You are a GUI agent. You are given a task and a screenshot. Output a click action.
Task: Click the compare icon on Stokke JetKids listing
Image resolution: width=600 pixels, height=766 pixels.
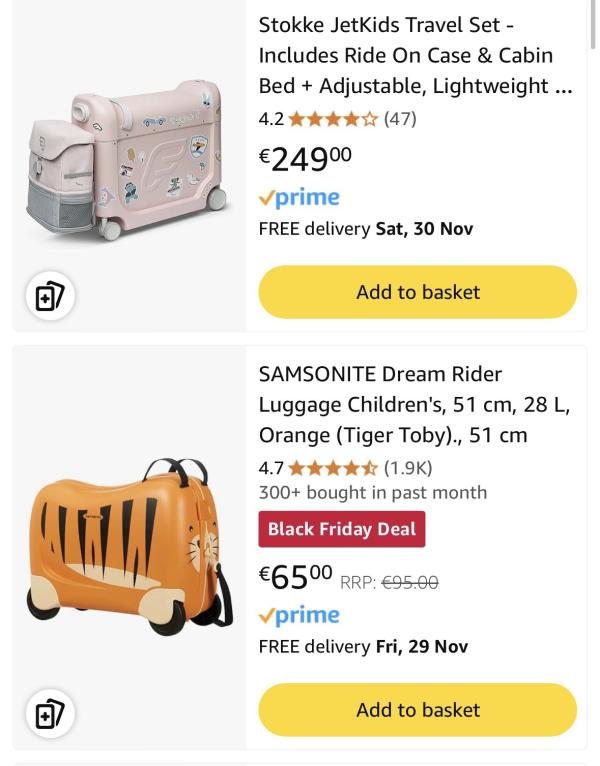(49, 297)
